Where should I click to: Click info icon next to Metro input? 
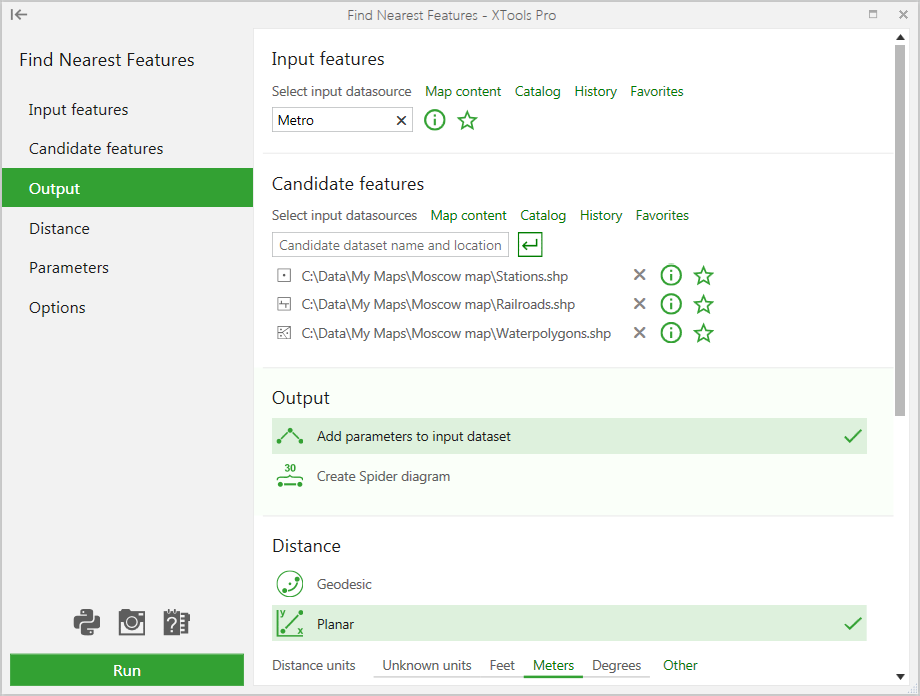point(435,120)
